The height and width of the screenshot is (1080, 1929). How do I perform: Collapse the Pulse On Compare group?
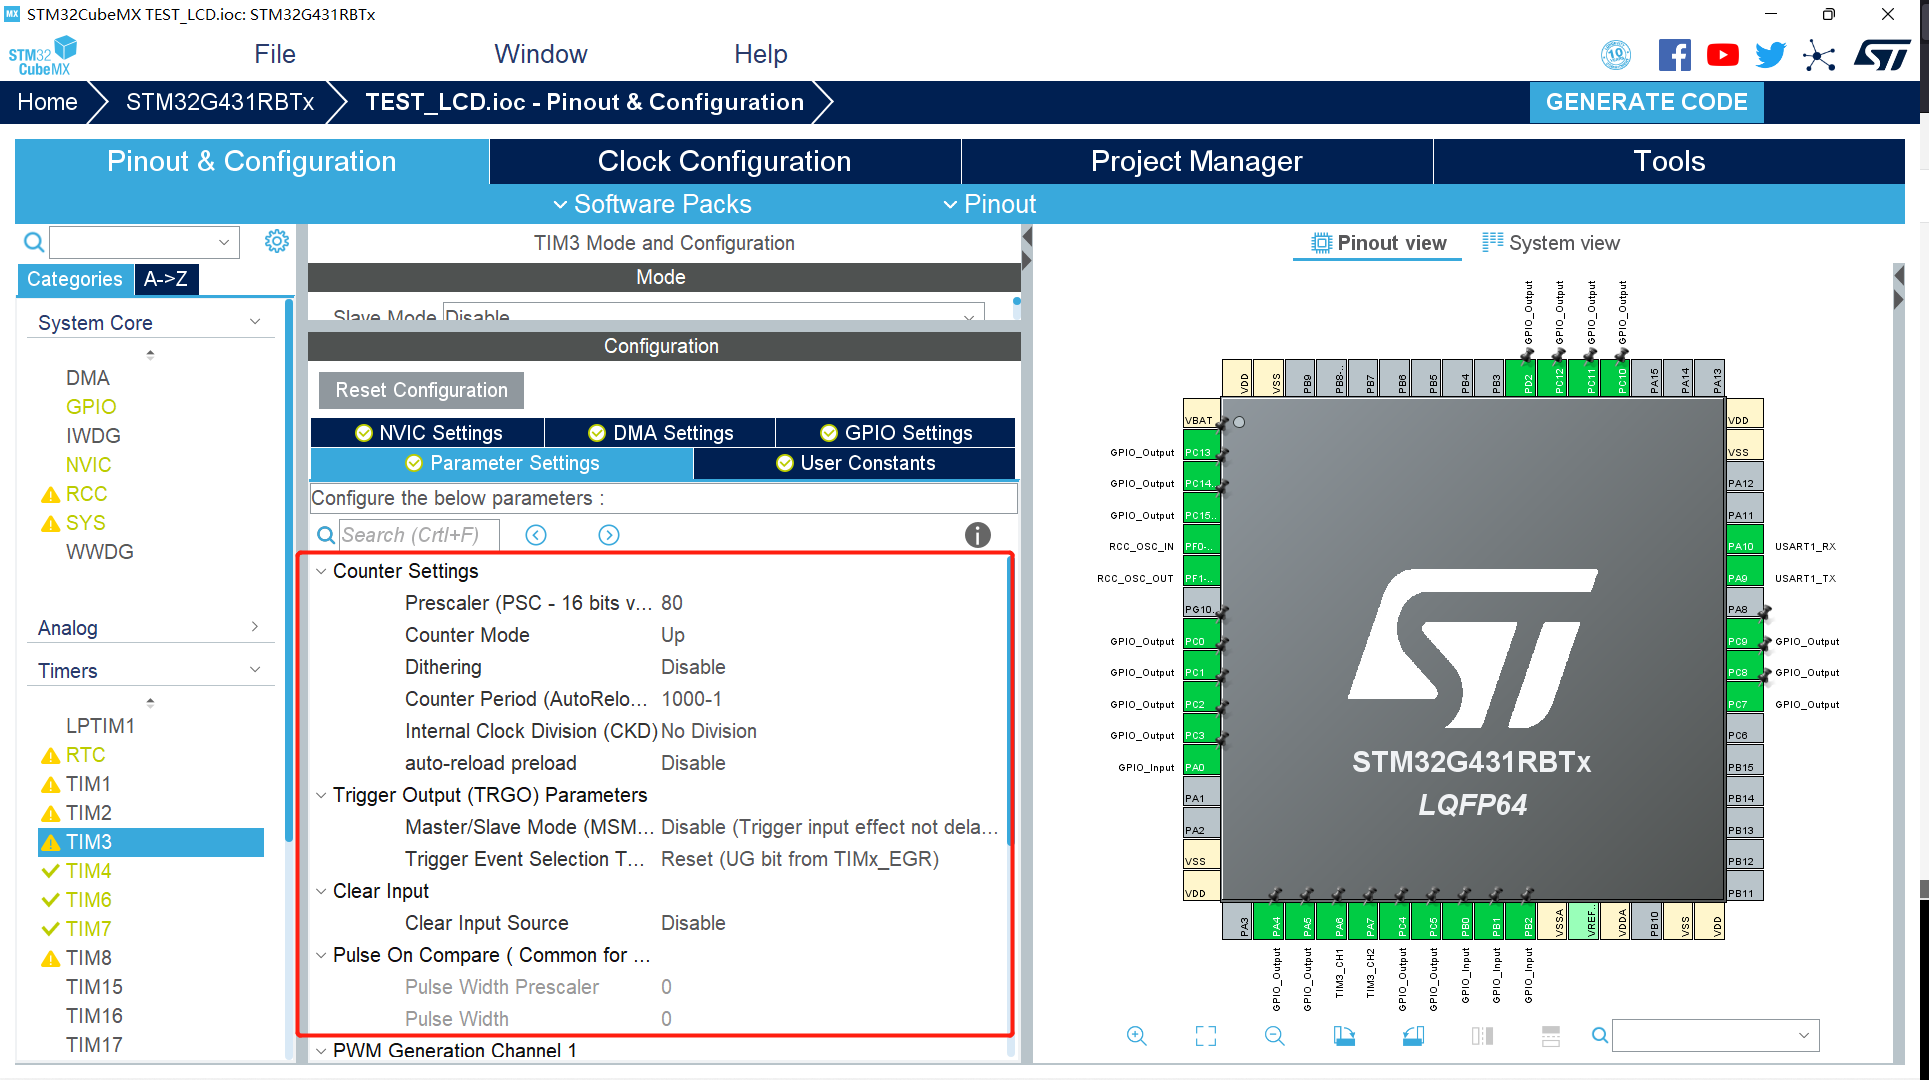pos(321,956)
